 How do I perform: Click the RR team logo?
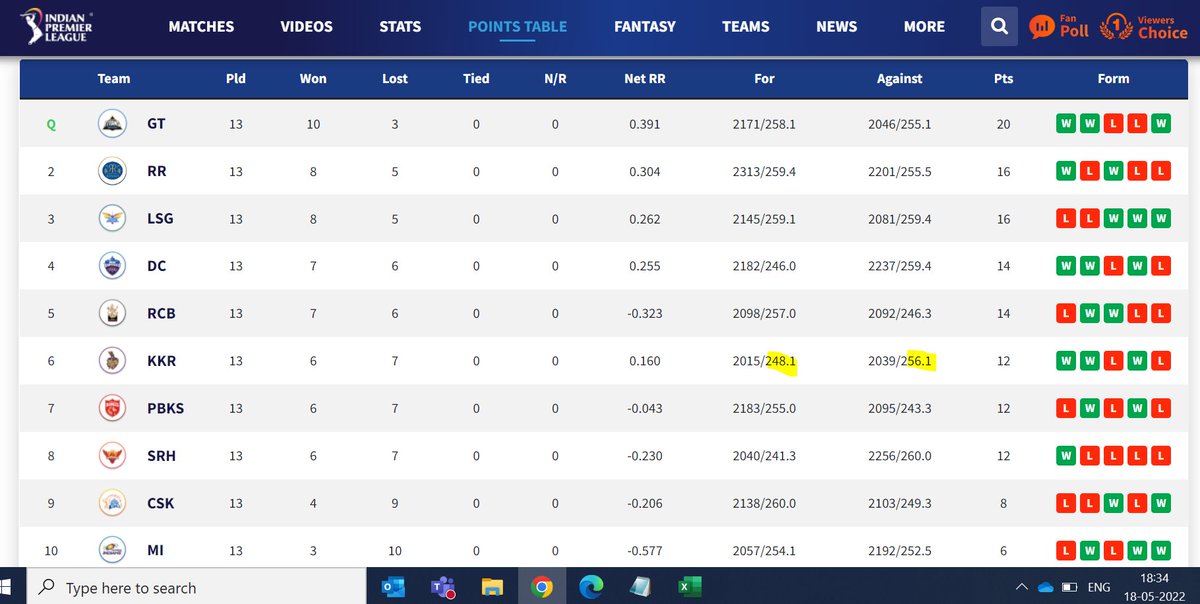112,171
